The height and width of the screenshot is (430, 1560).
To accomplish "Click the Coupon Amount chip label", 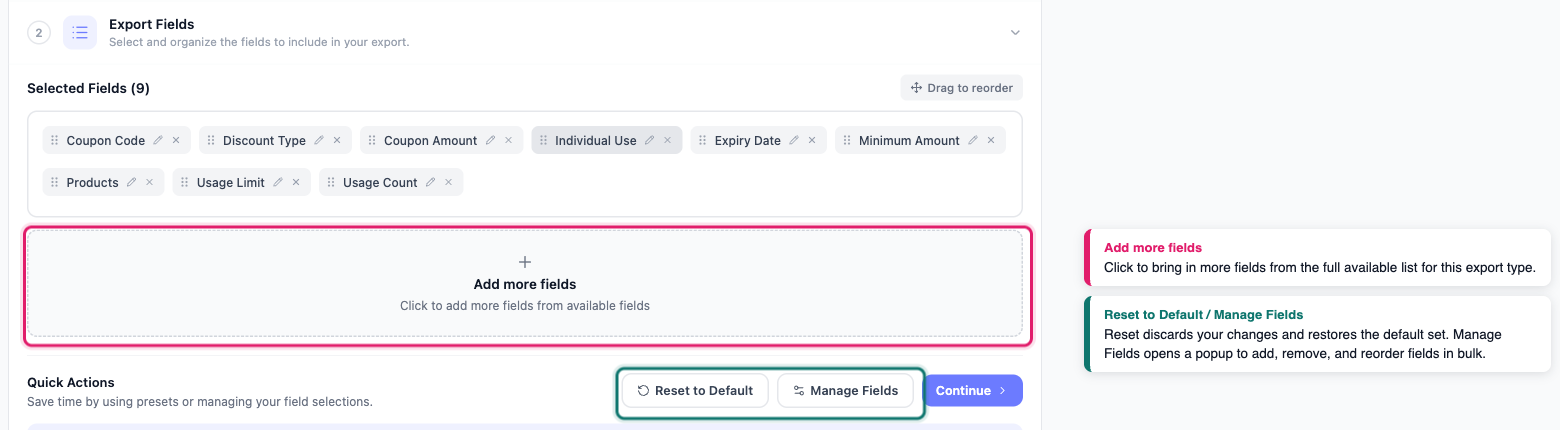I will point(431,141).
